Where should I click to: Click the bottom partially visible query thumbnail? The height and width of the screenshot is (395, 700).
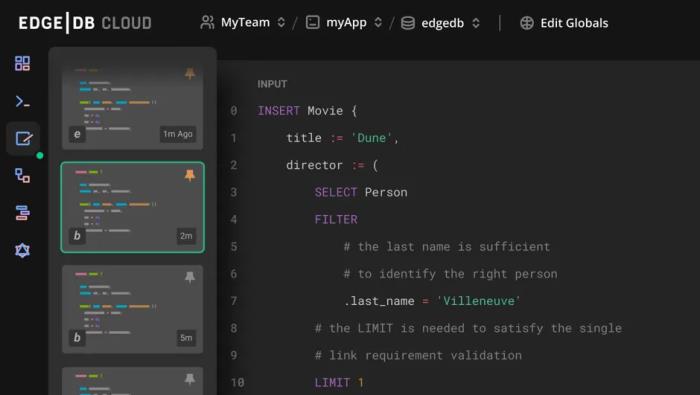click(133, 381)
